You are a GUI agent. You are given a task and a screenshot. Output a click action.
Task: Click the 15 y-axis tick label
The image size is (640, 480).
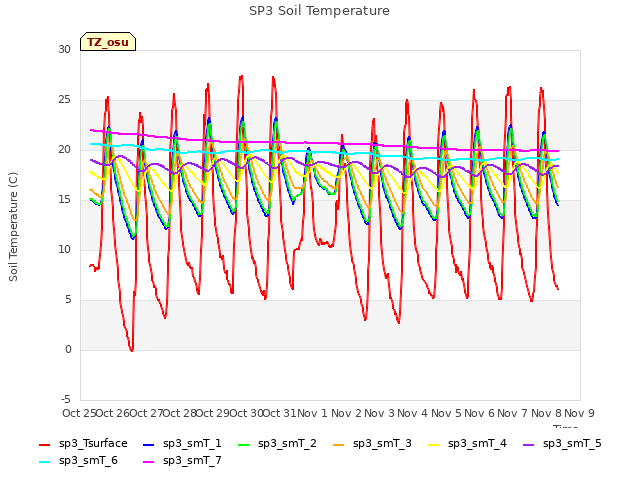64,200
